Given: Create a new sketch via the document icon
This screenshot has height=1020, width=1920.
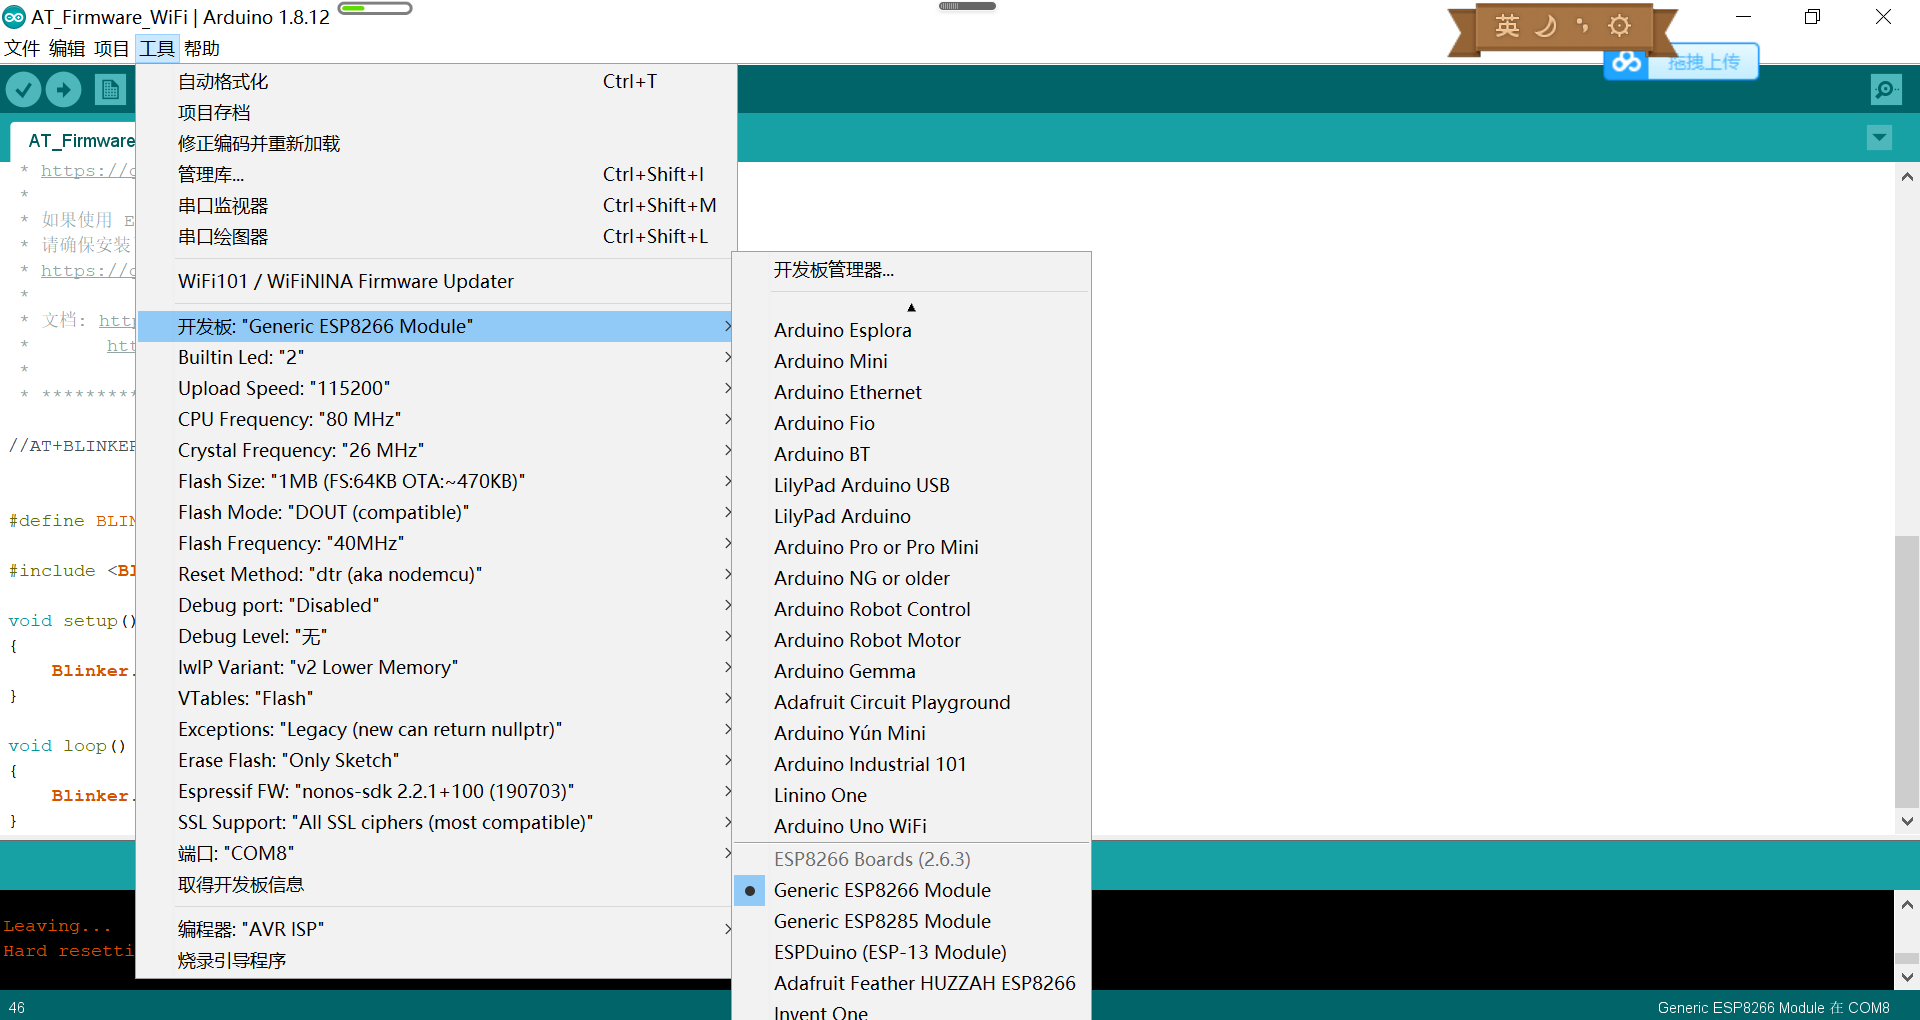Looking at the screenshot, I should 110,89.
